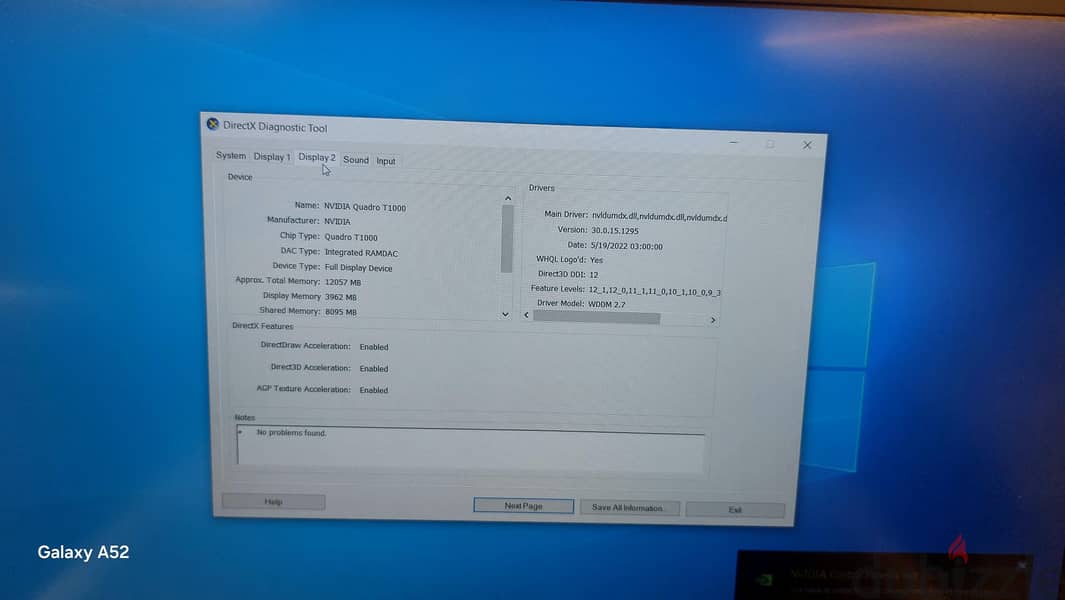Screen dimensions: 1065x600
Task: Click DAC Type value Integrated RAMDAC
Action: point(361,253)
